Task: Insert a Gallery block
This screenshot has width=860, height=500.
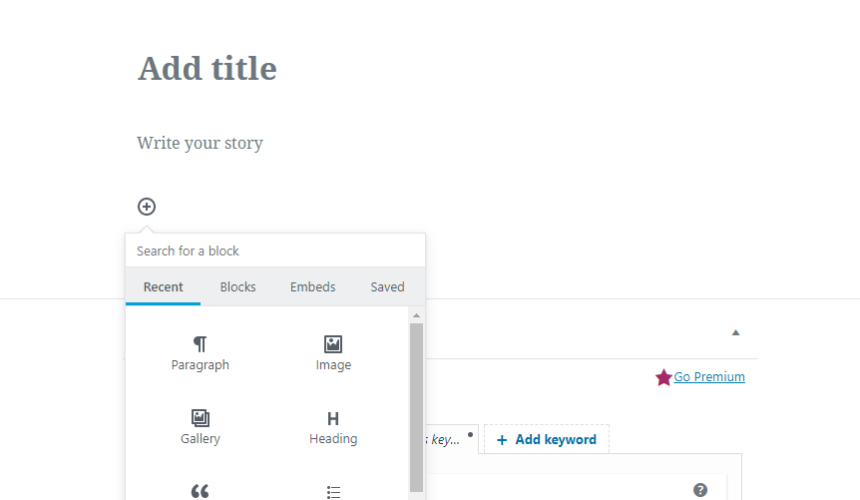Action: pos(200,427)
